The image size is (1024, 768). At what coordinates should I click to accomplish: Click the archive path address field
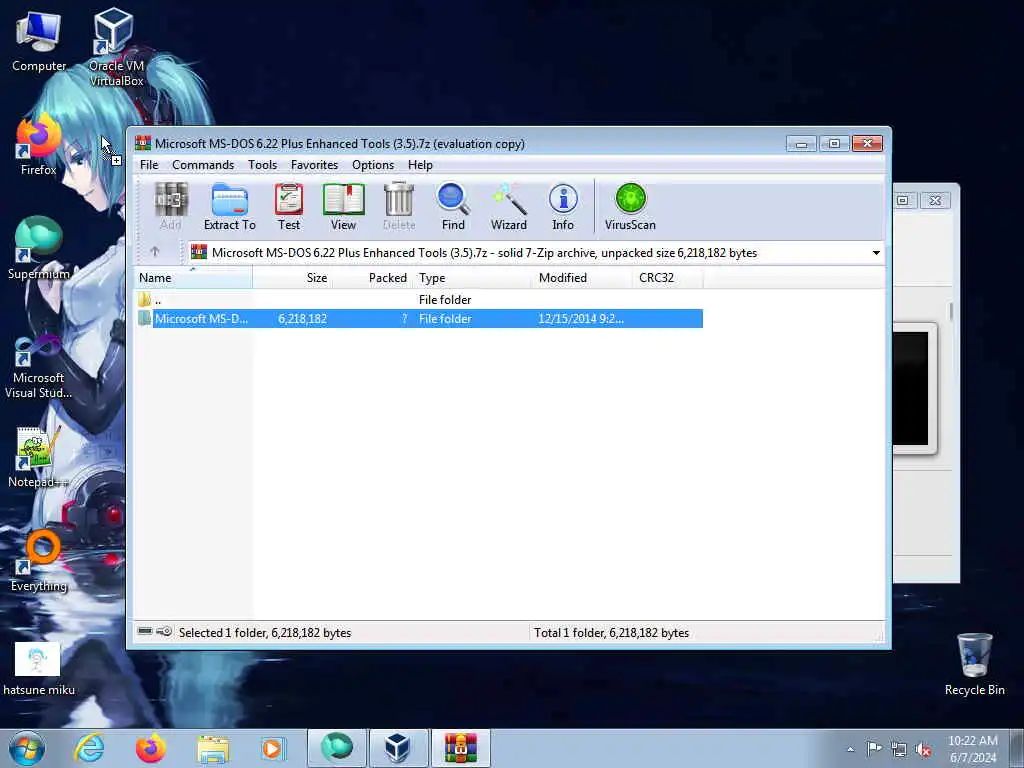[x=536, y=253]
